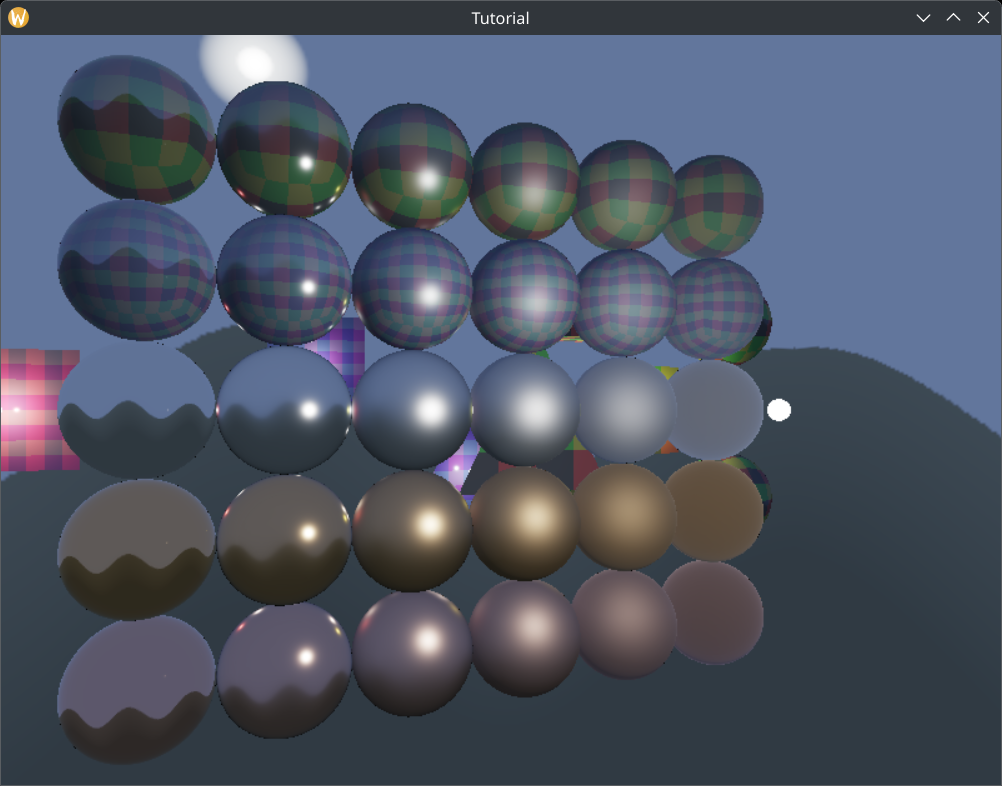This screenshot has width=1002, height=786.
Task: Click the wavy-banded gold sphere
Action: tap(135, 540)
